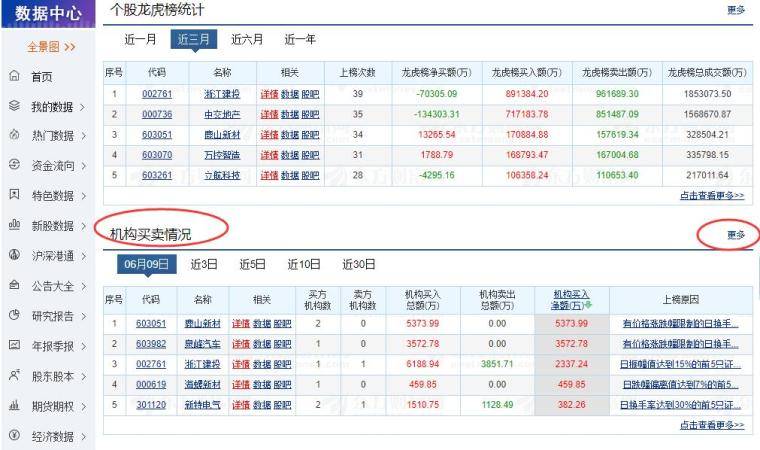Open stock name 万控智造 link

coord(222,155)
